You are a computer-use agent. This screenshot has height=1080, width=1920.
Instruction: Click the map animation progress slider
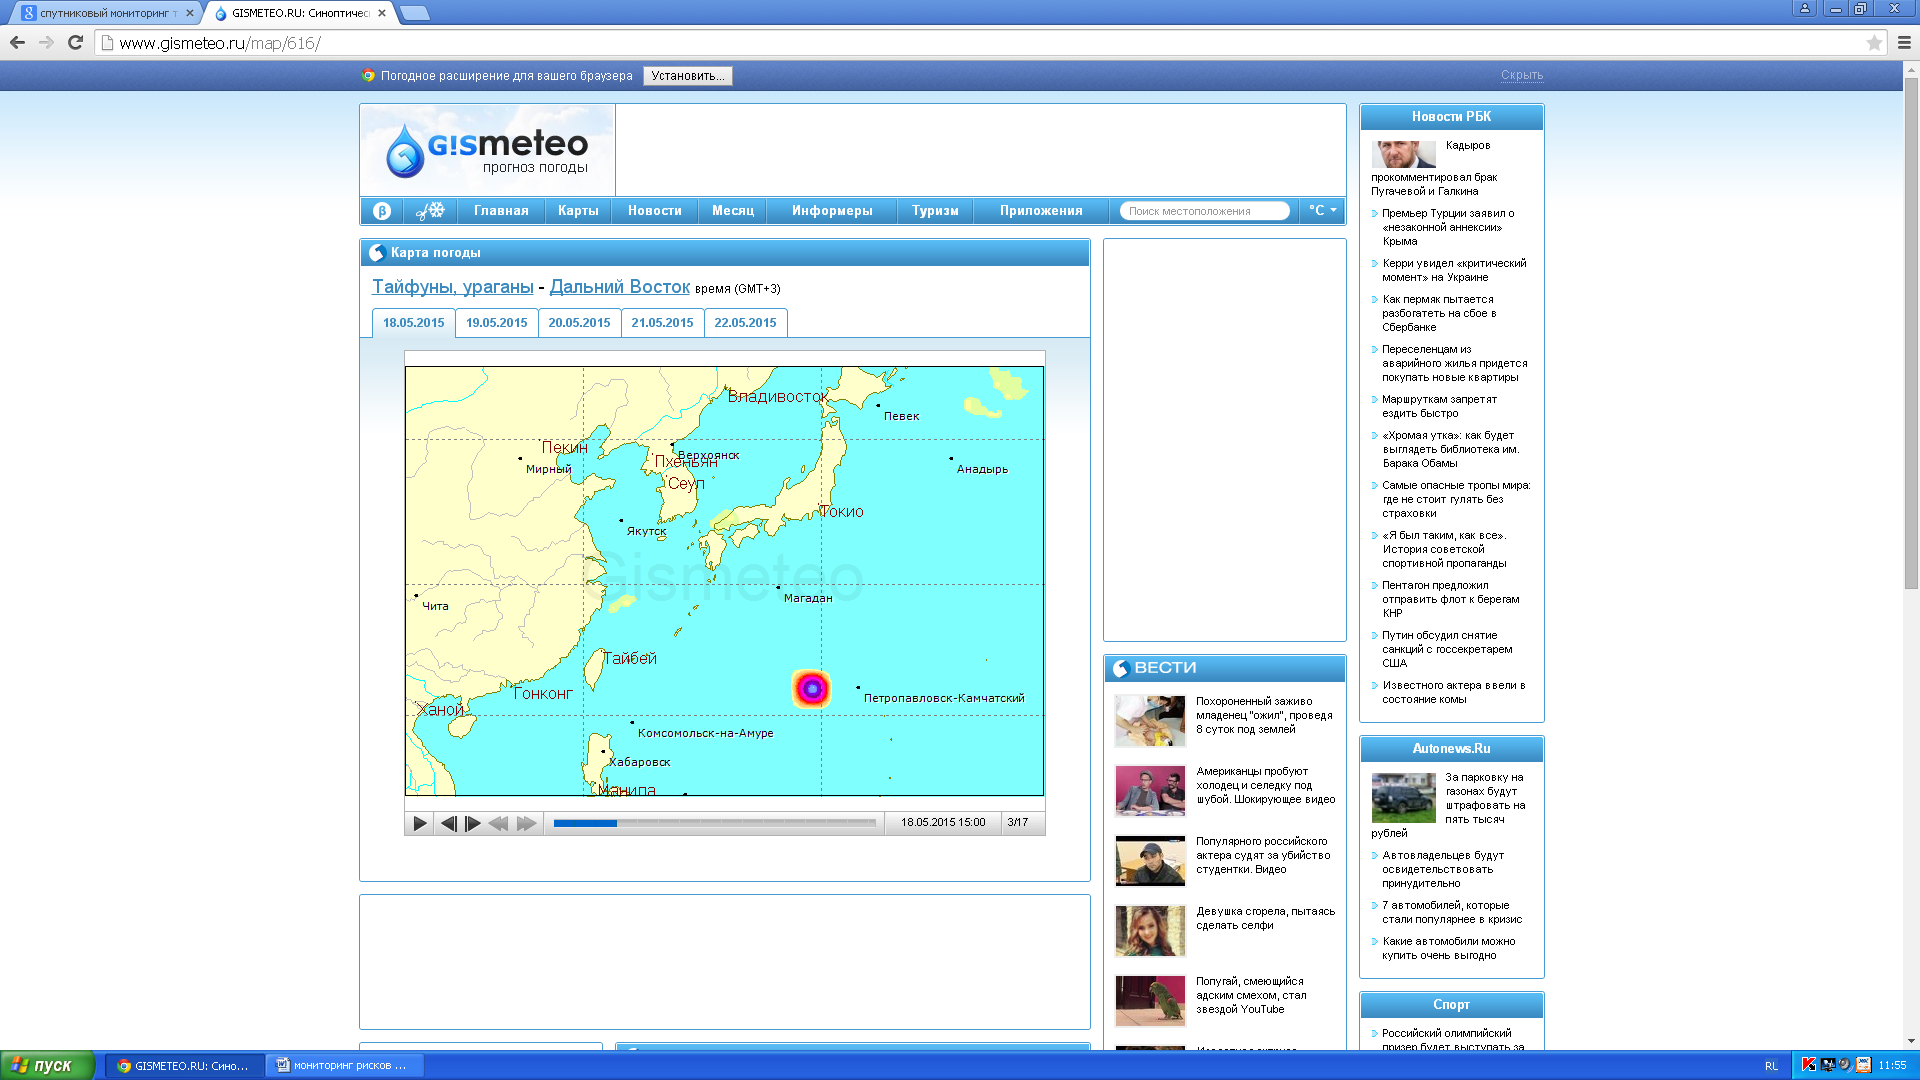[x=714, y=823]
